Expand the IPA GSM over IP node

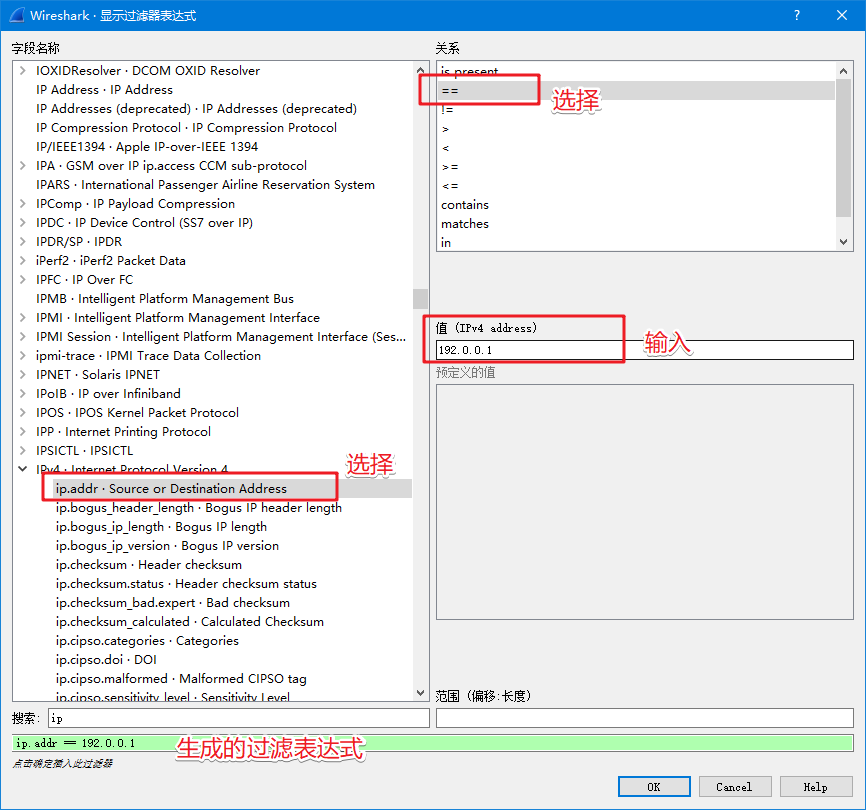coord(23,166)
